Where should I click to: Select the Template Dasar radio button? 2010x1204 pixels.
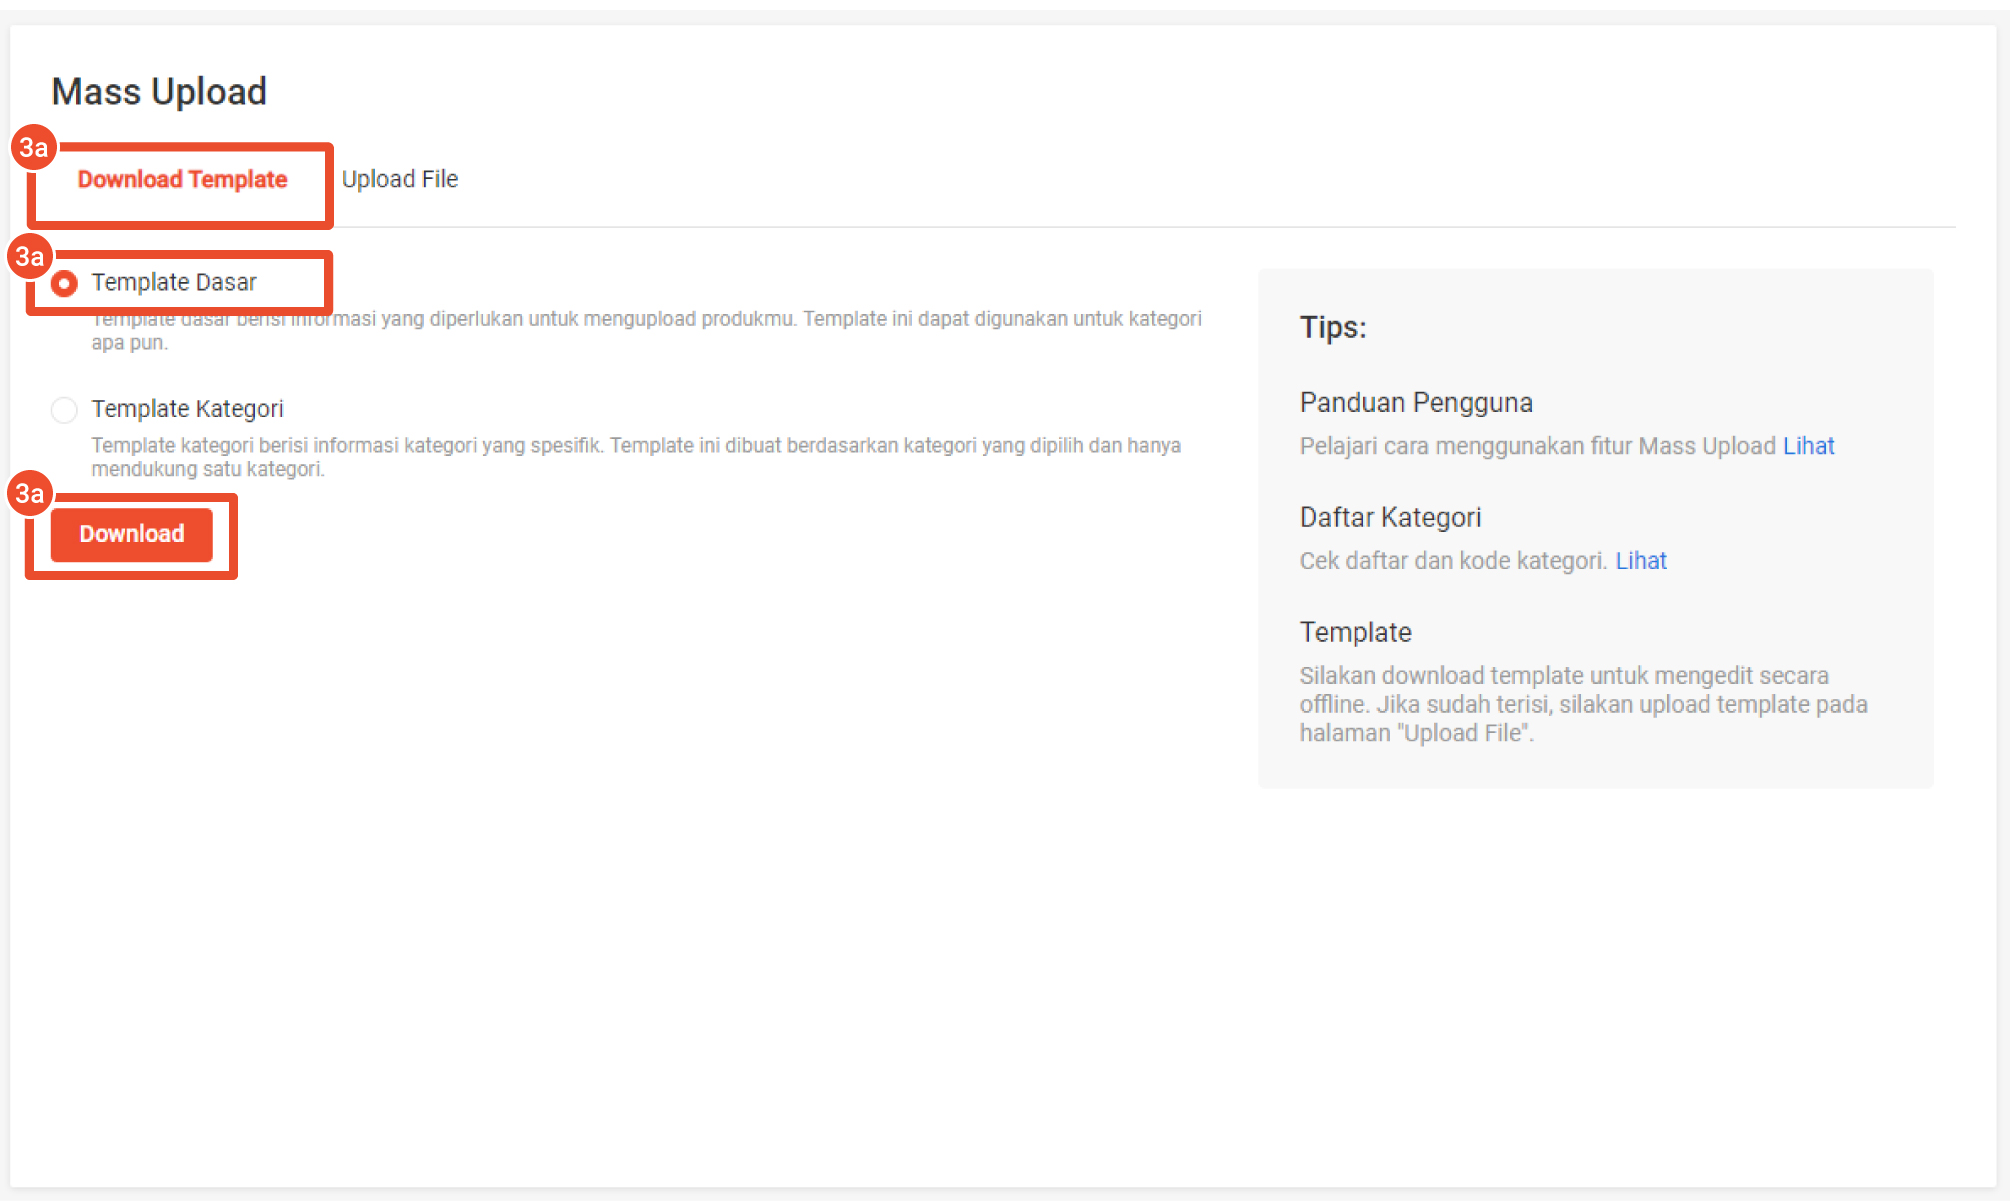(x=64, y=284)
